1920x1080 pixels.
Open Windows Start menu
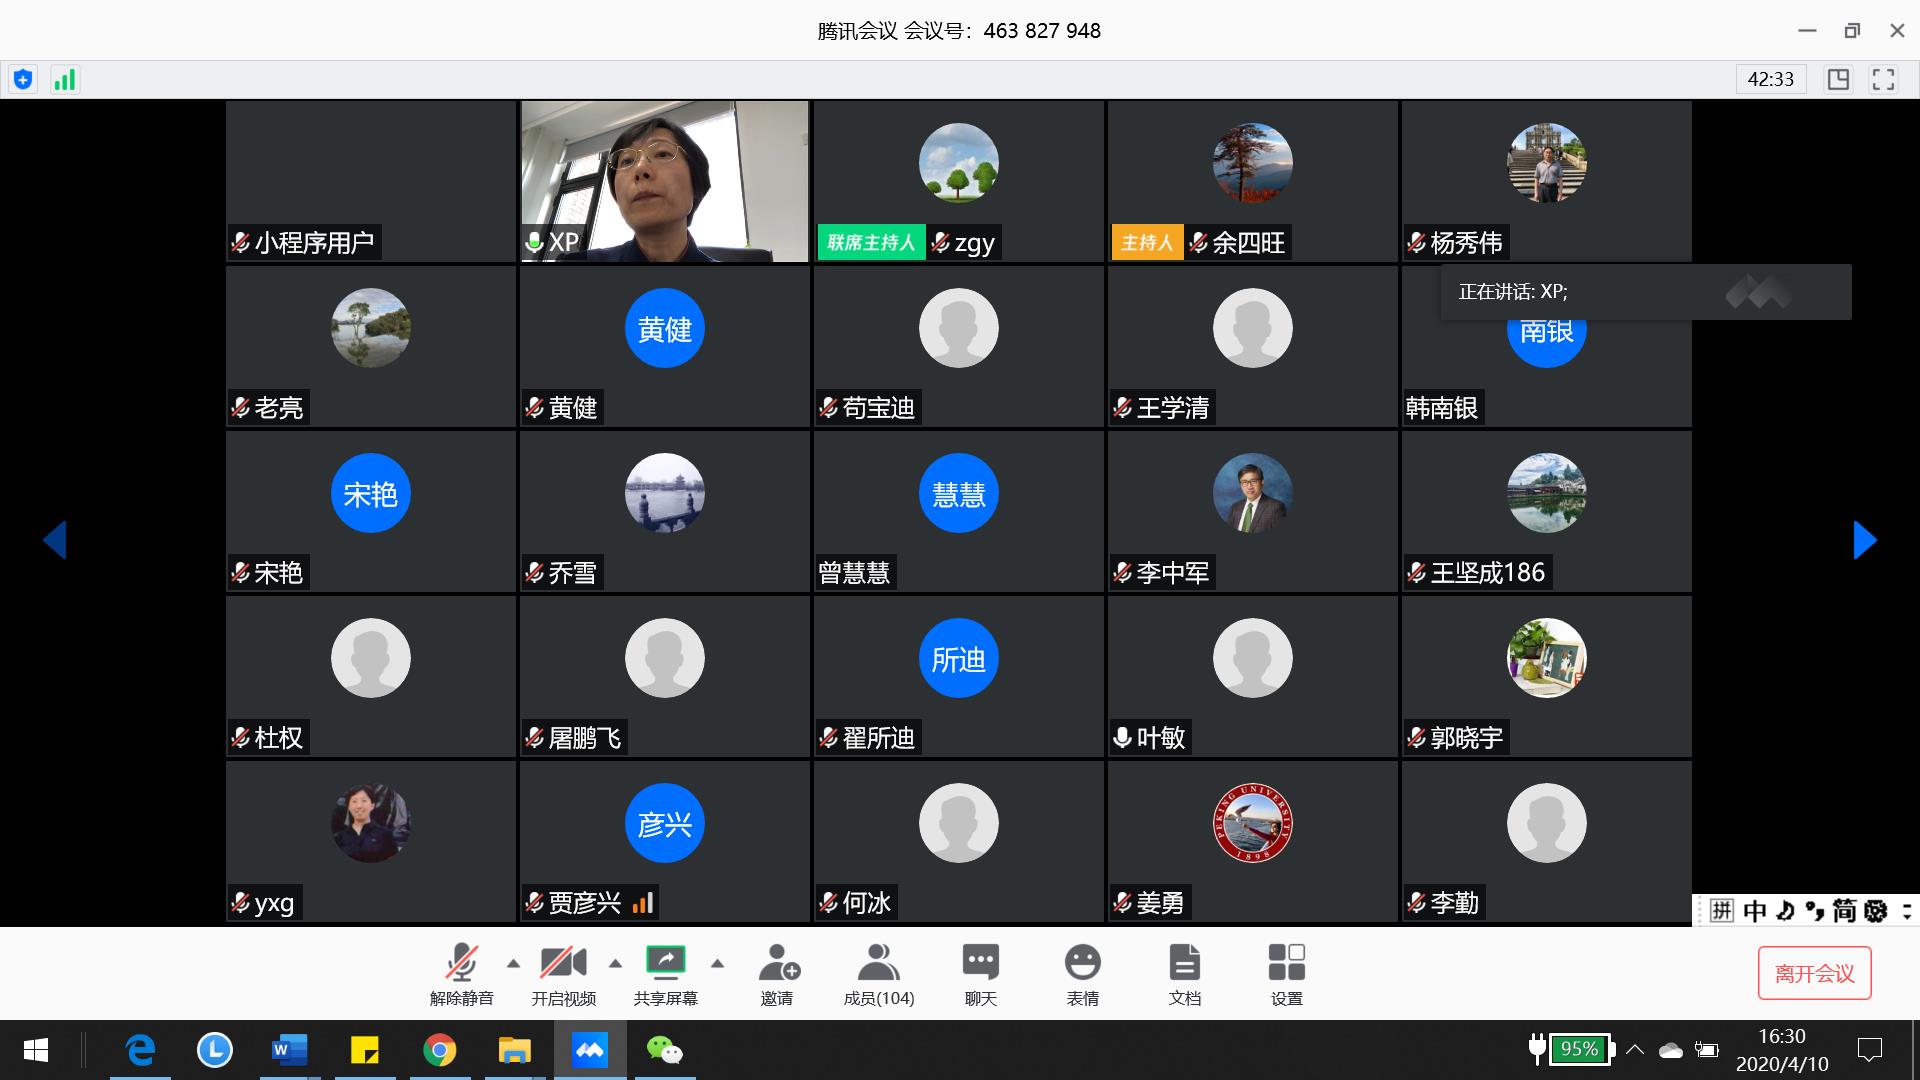pyautogui.click(x=36, y=1050)
